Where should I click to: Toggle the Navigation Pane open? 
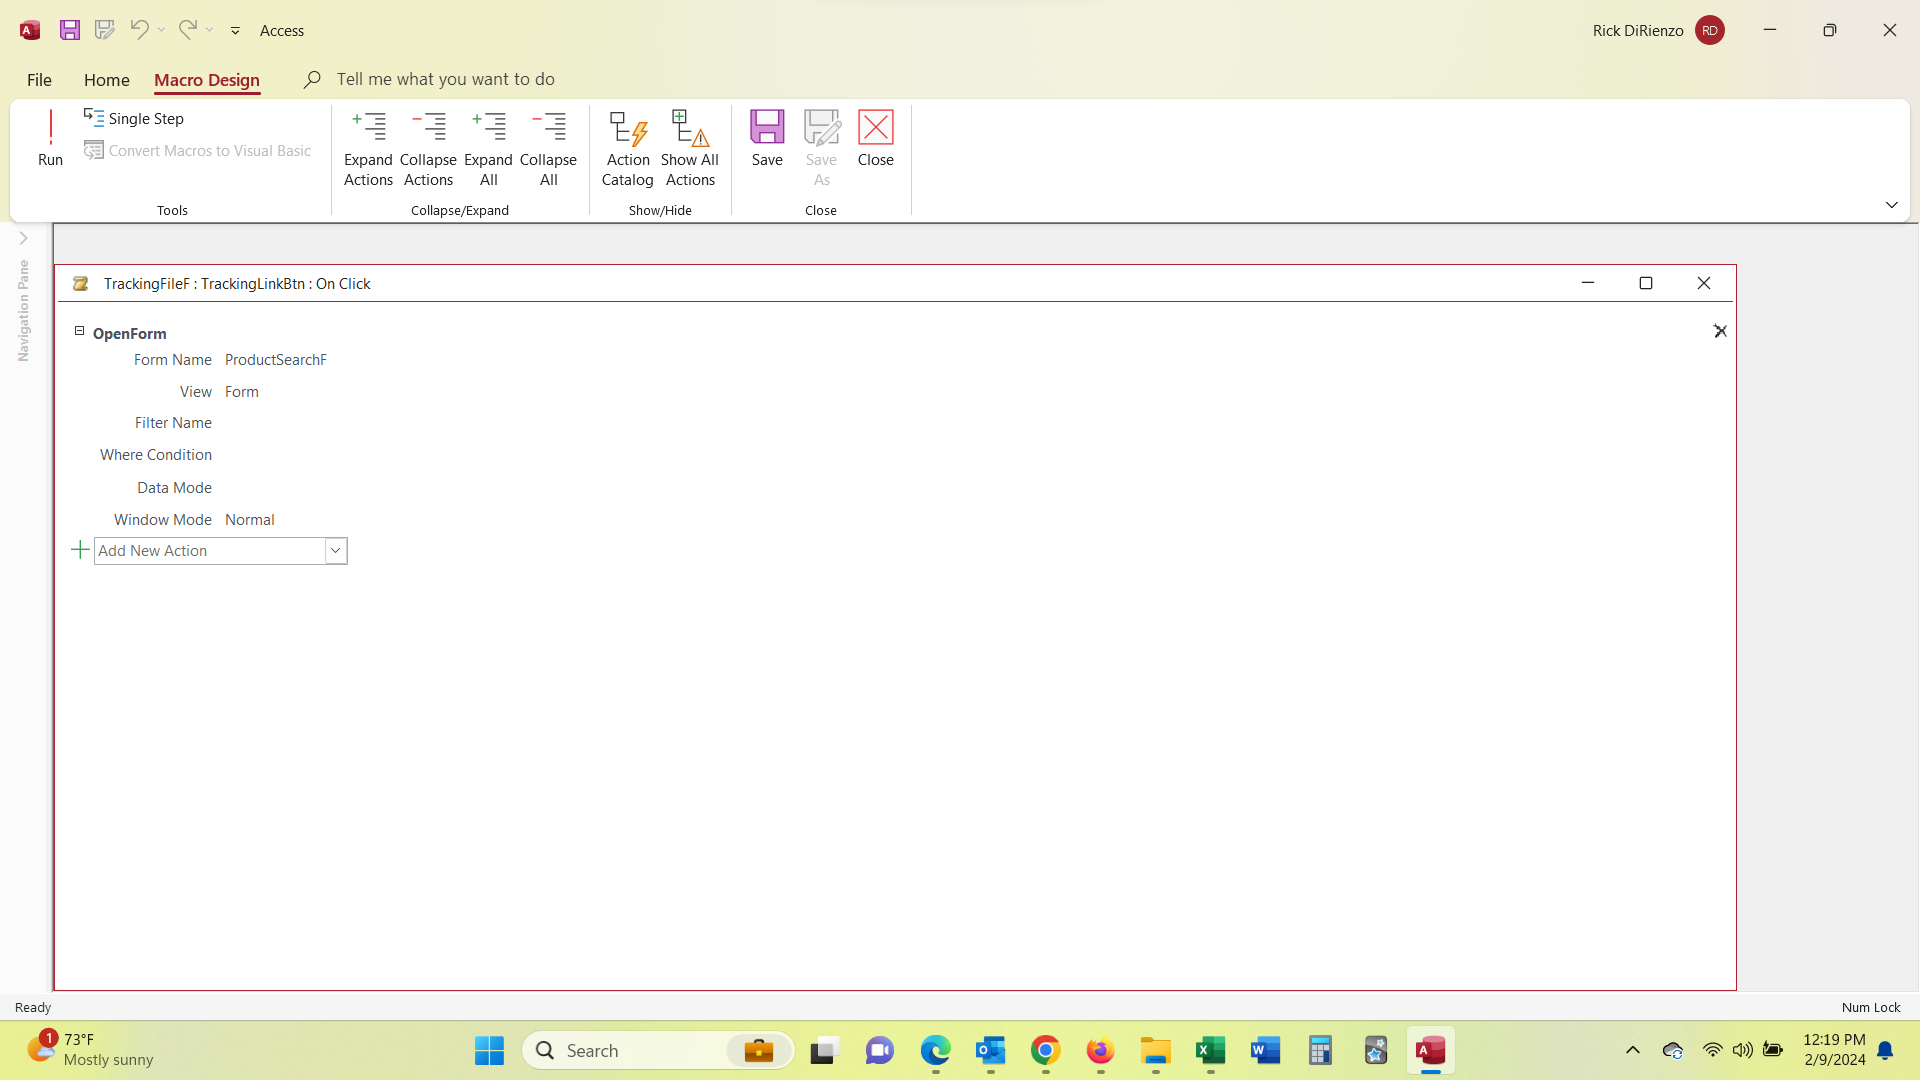click(x=22, y=238)
